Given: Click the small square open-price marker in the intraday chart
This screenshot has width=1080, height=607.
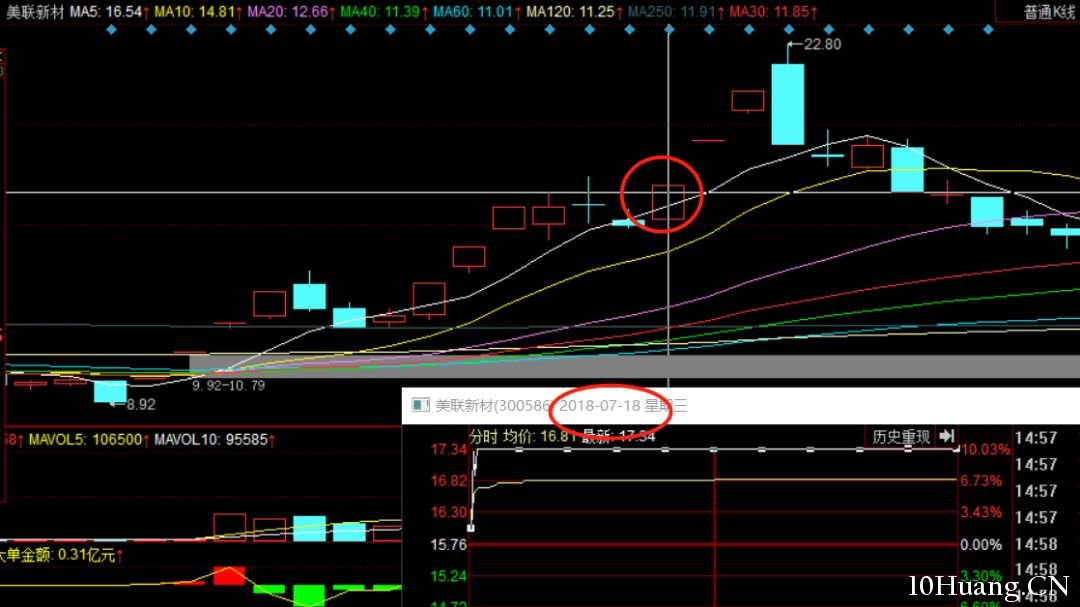Looking at the screenshot, I should tap(470, 528).
